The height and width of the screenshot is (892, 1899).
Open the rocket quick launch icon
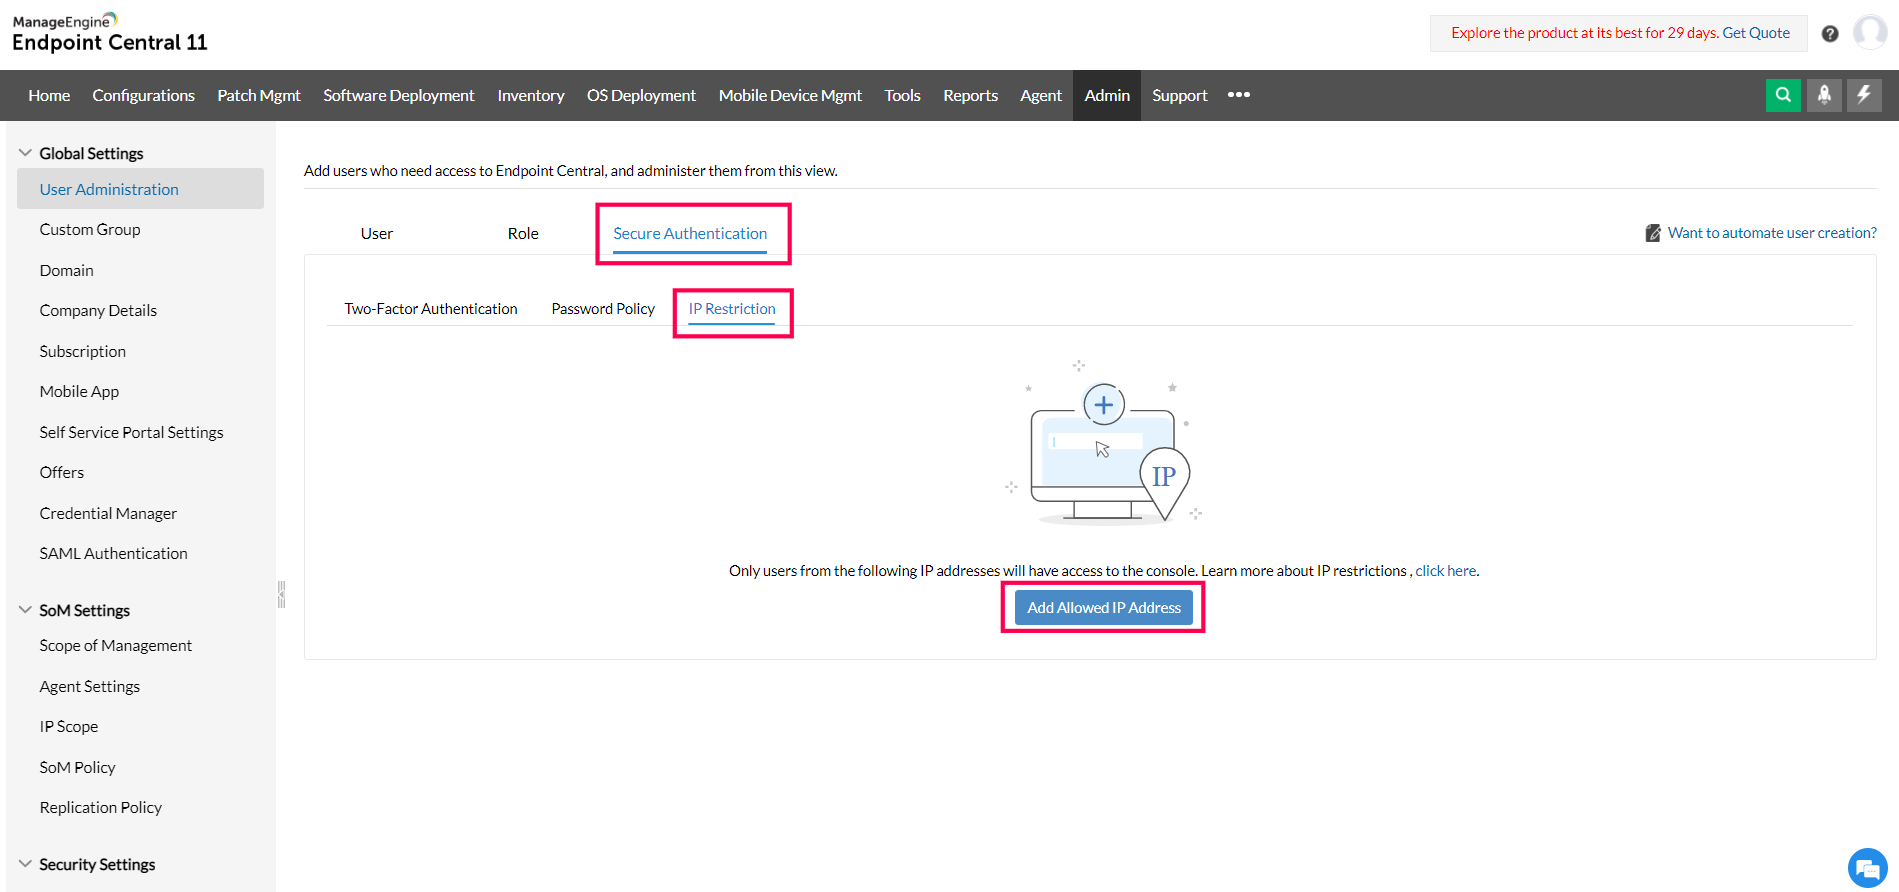[x=1824, y=95]
